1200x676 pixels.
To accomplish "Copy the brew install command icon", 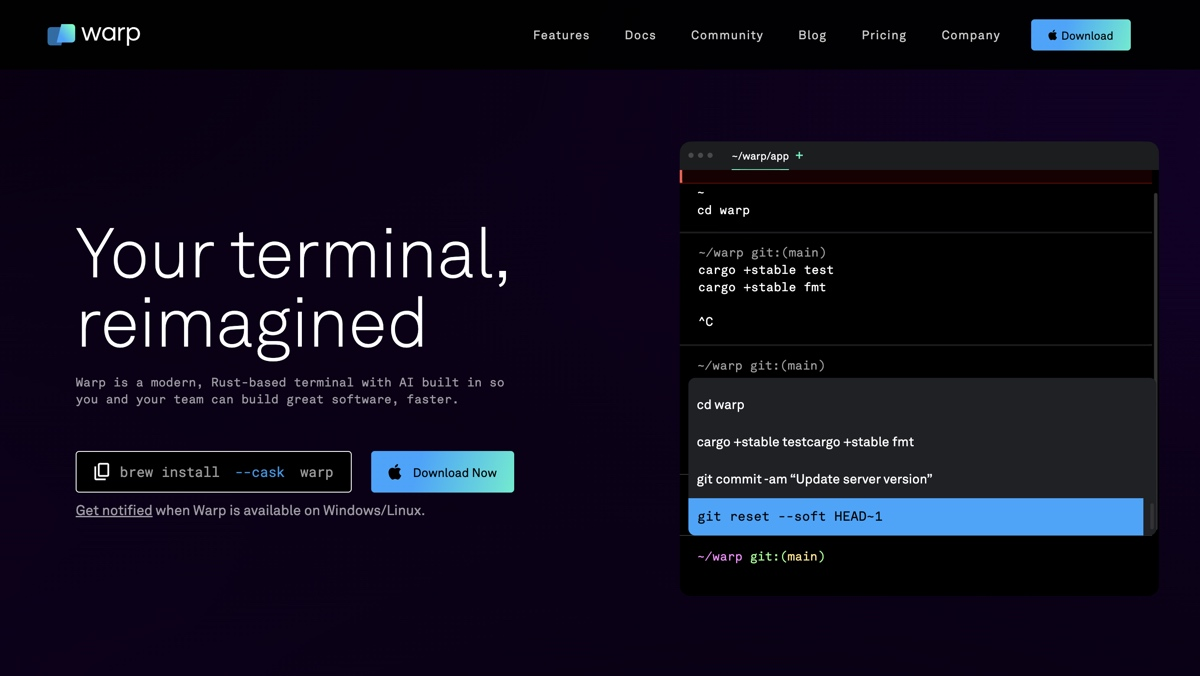I will tap(102, 472).
